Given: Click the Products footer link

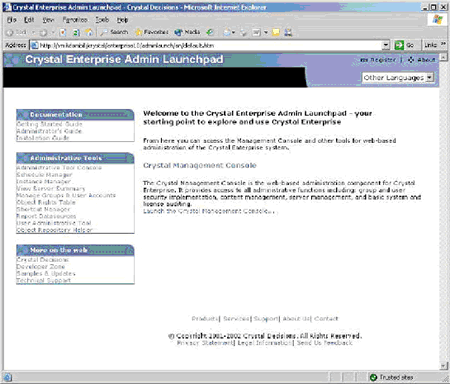Looking at the screenshot, I should point(205,319).
